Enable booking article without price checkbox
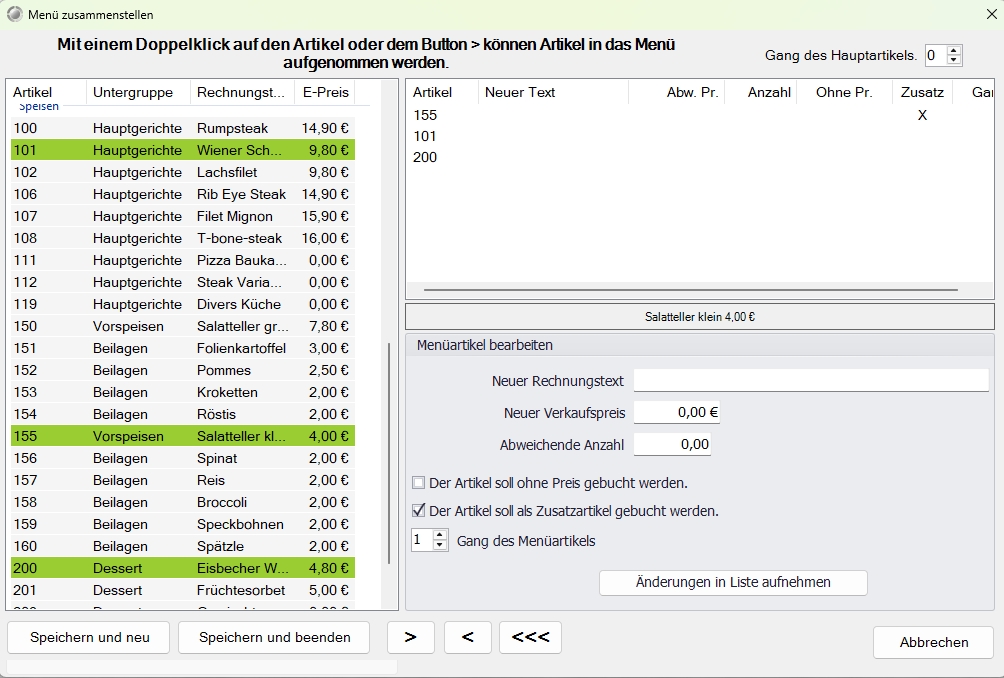Viewport: 1004px width, 678px height. pos(419,483)
